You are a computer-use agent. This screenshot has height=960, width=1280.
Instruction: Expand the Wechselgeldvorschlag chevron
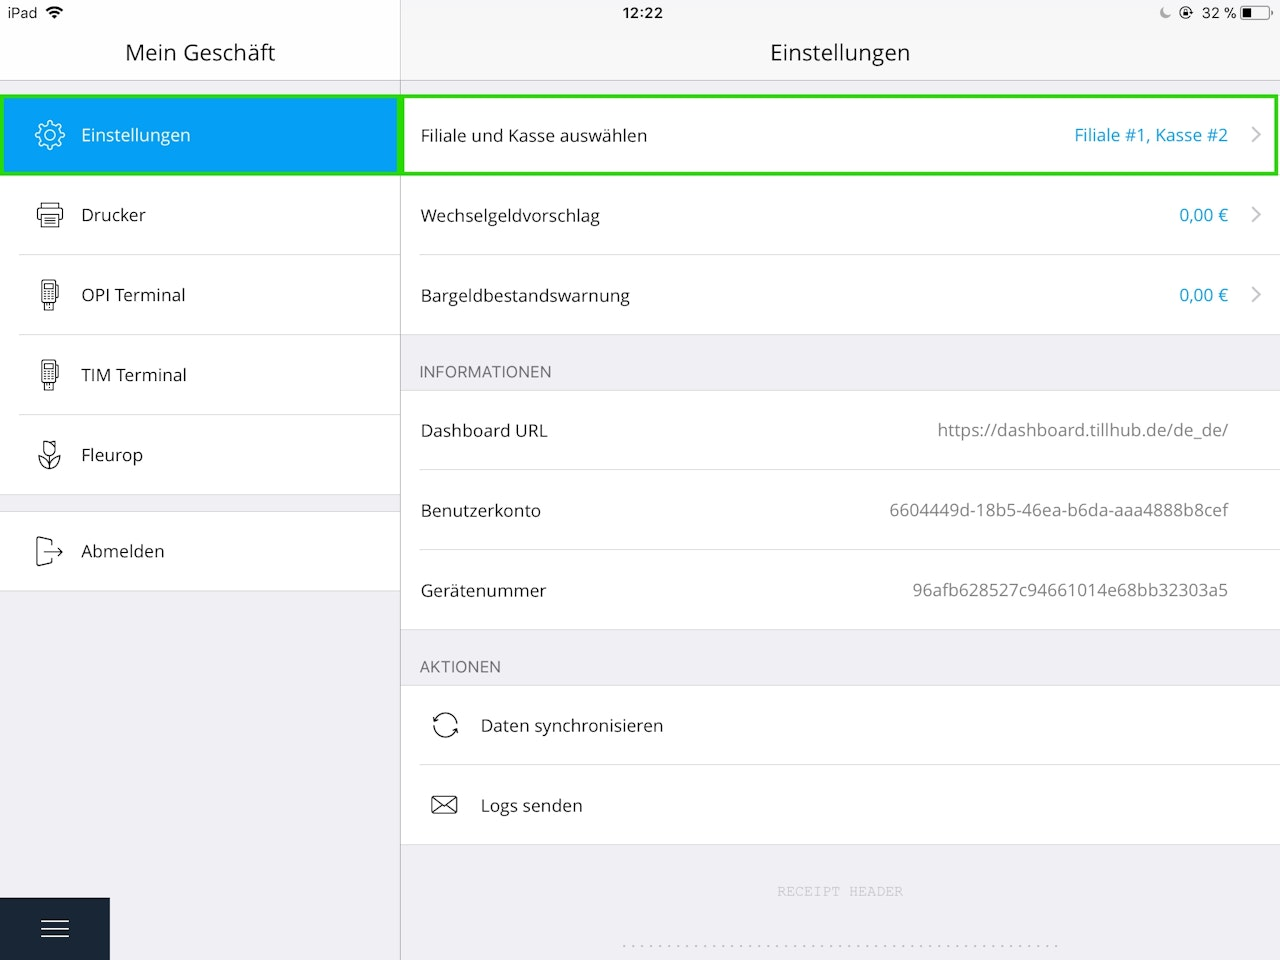(x=1256, y=215)
